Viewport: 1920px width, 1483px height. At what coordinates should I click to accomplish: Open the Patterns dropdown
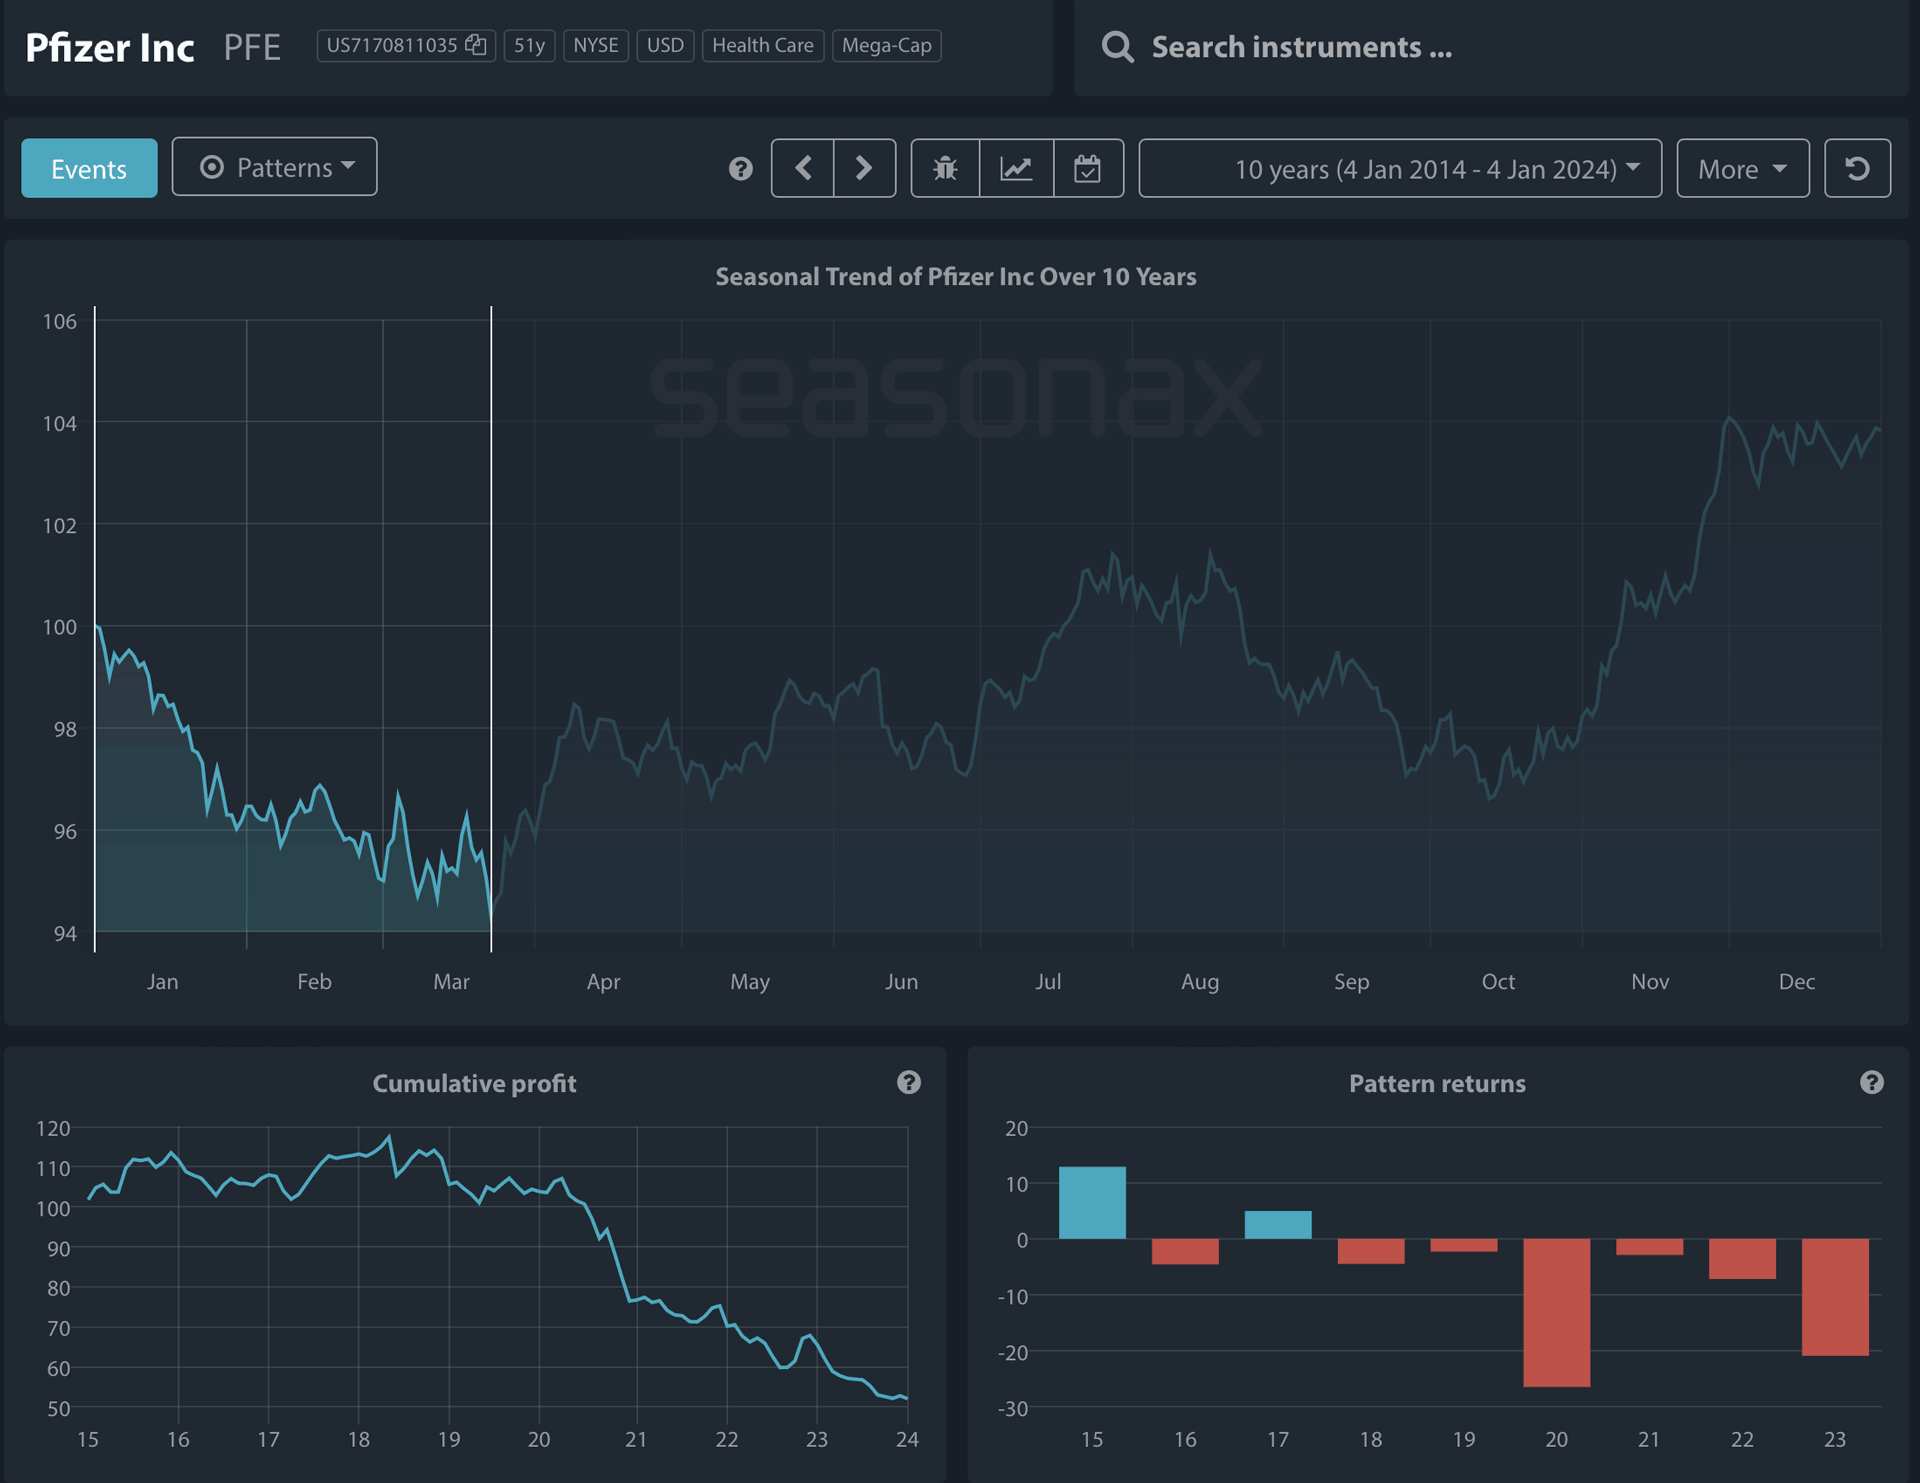point(274,167)
